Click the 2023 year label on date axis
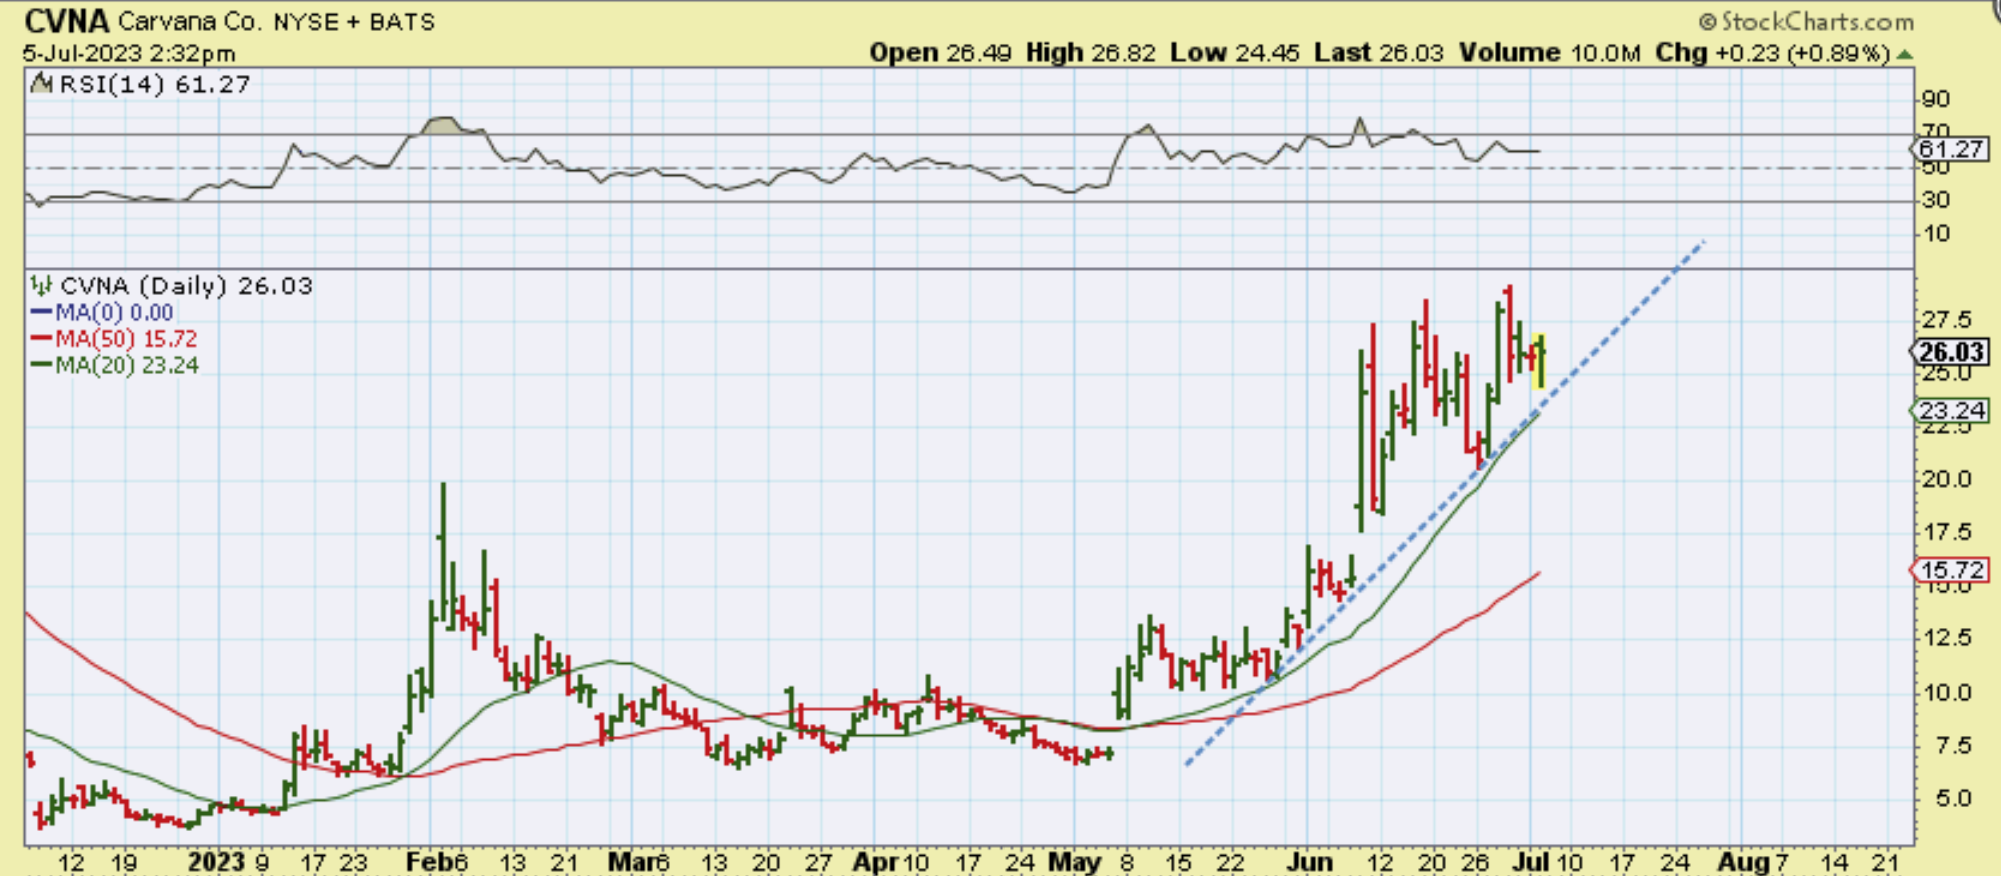2001x876 pixels. tap(217, 862)
